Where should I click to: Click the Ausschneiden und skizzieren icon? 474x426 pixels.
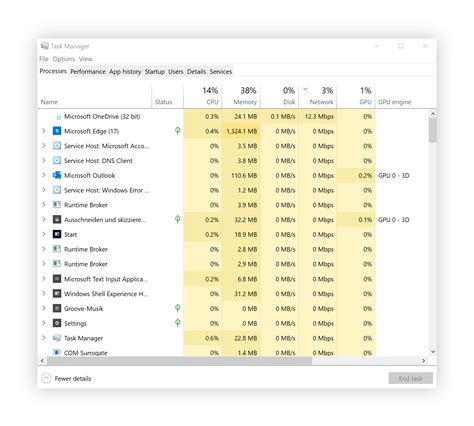(x=57, y=219)
